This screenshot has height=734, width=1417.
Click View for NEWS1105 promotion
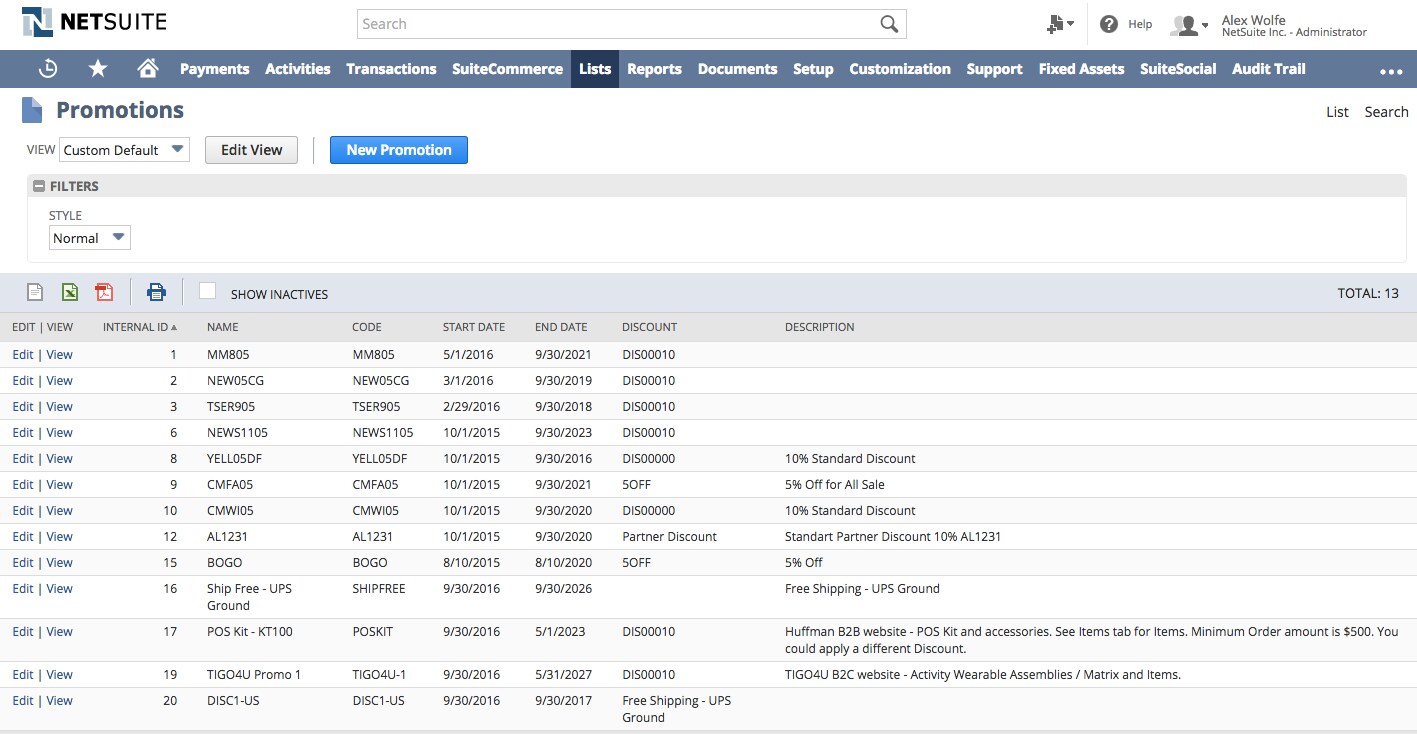click(59, 433)
